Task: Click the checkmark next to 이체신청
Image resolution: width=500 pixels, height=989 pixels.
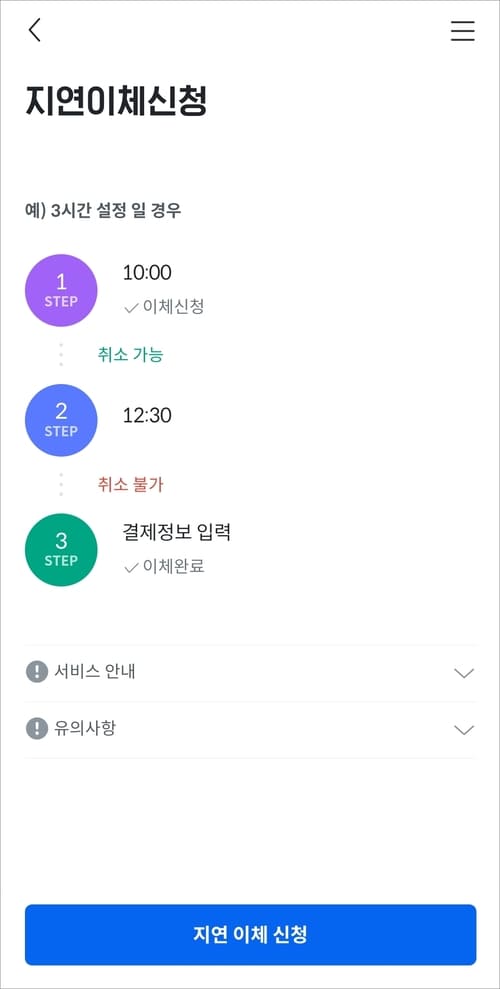Action: 131,308
